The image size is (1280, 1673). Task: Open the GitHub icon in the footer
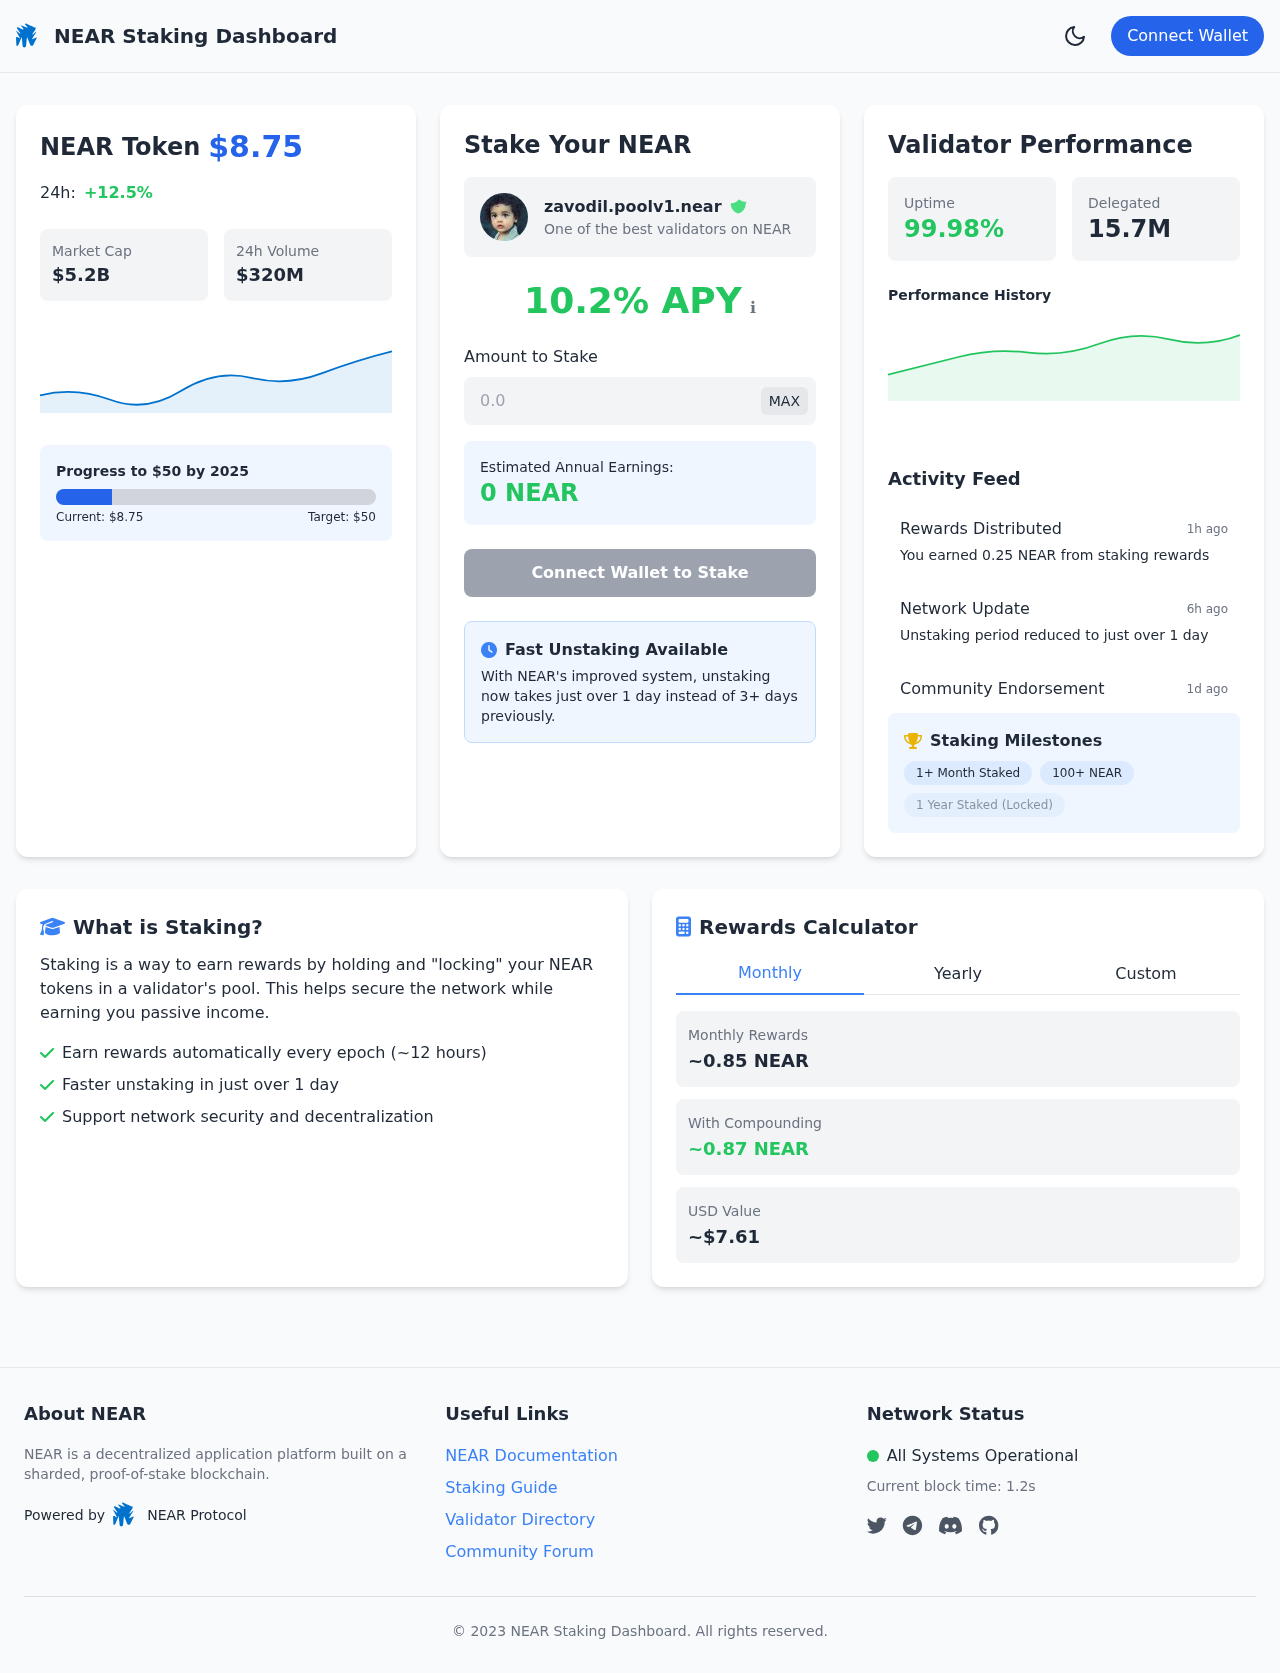[x=989, y=1525]
